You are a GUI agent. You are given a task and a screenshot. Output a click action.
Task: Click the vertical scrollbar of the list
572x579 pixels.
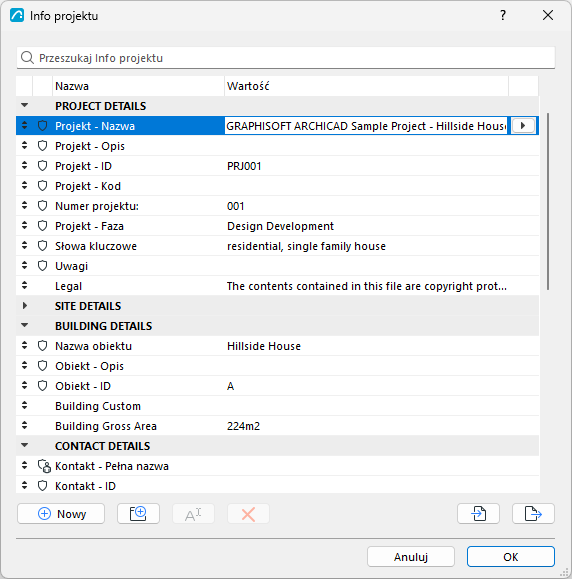[x=548, y=202]
